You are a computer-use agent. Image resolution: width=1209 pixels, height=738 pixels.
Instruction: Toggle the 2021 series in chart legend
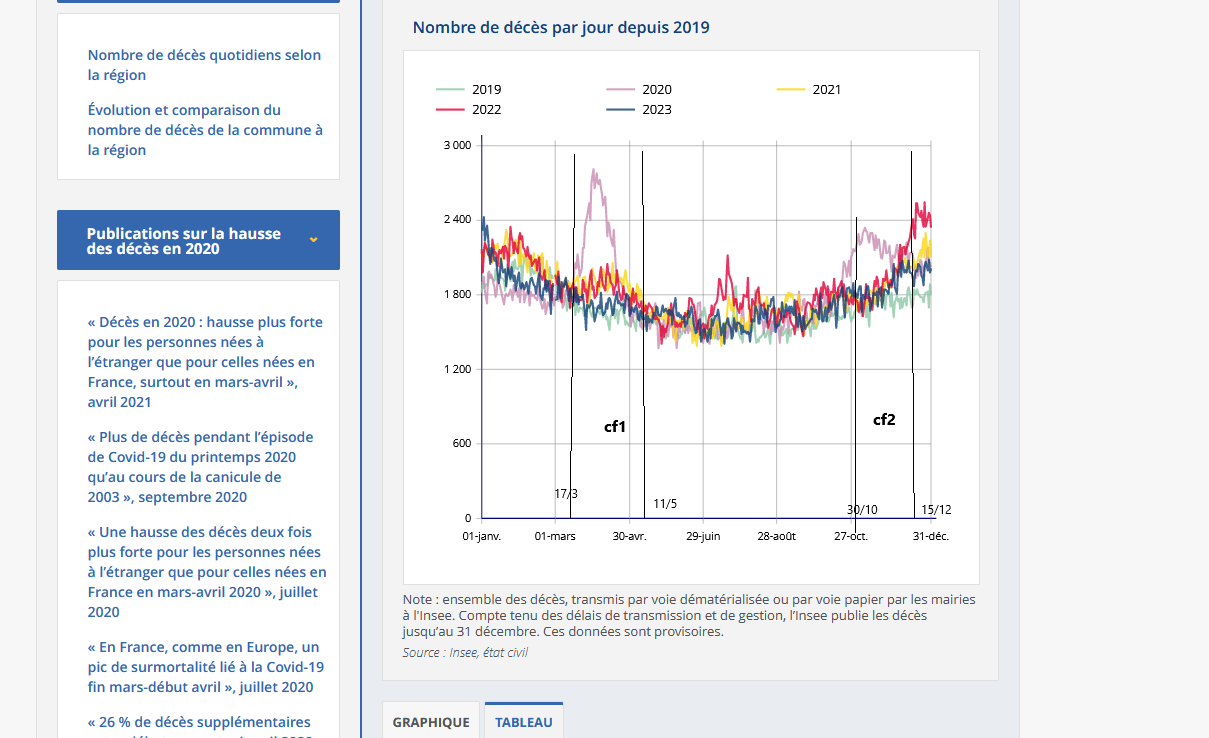[x=809, y=89]
